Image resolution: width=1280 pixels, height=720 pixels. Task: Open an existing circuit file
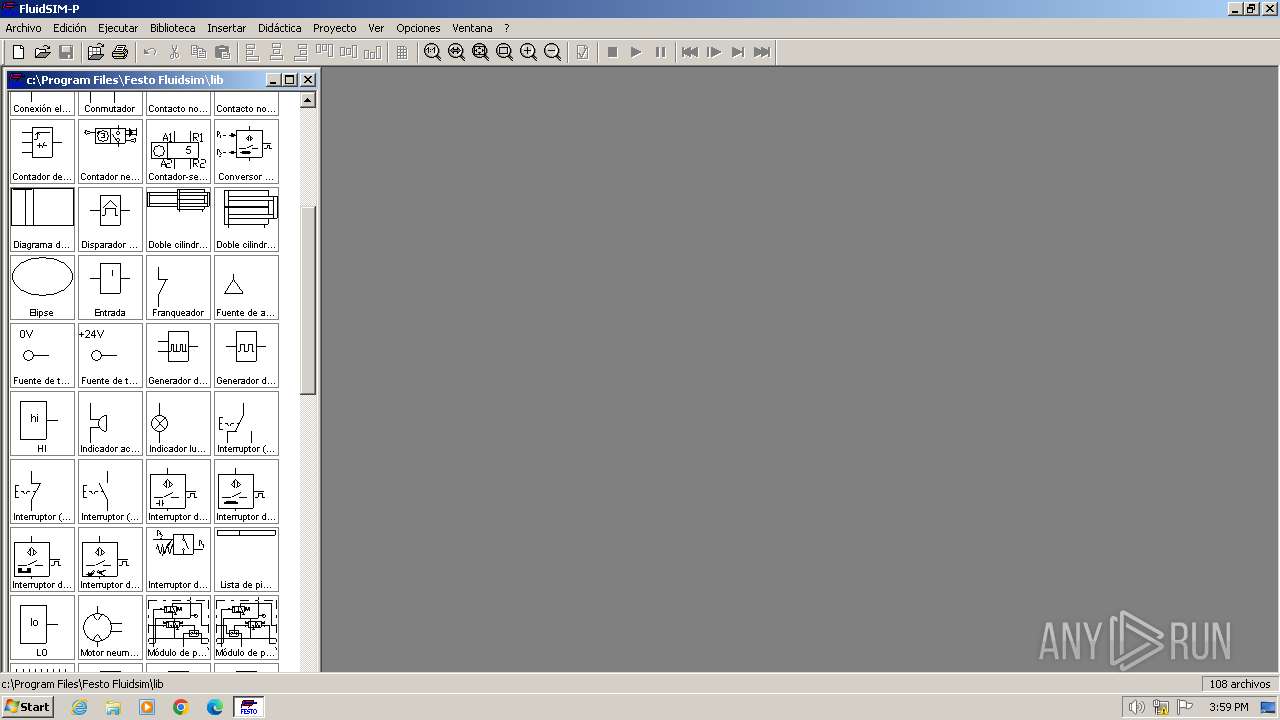[x=42, y=52]
